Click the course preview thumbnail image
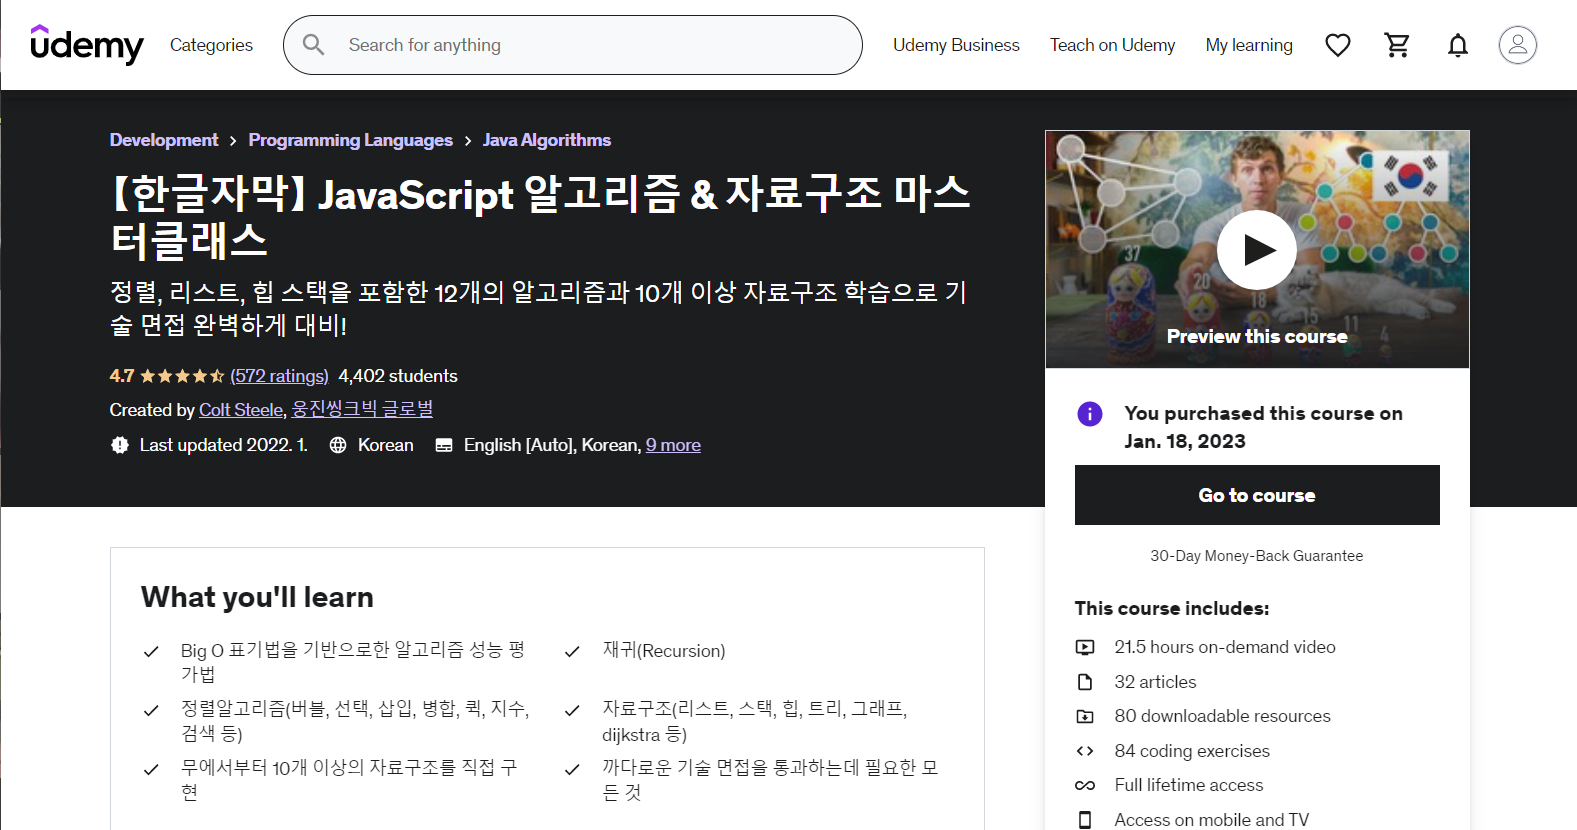The image size is (1577, 830). [x=1257, y=249]
